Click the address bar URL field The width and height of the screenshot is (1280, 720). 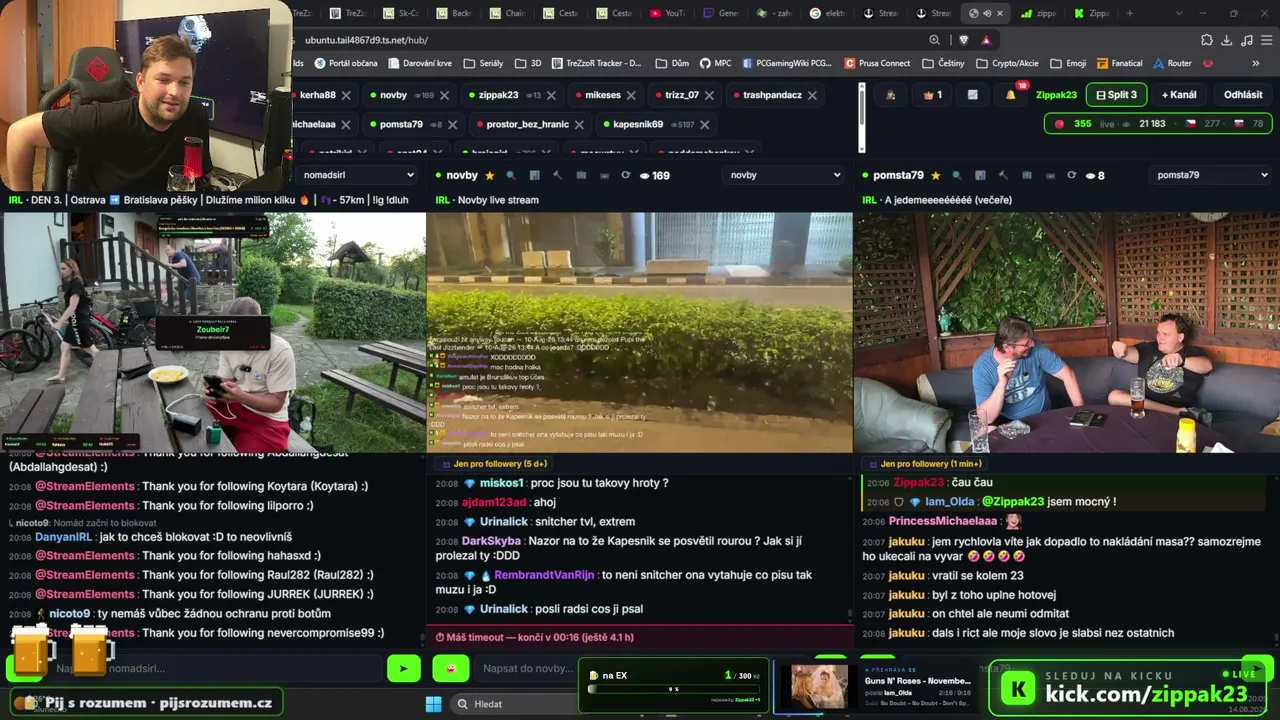(x=610, y=40)
